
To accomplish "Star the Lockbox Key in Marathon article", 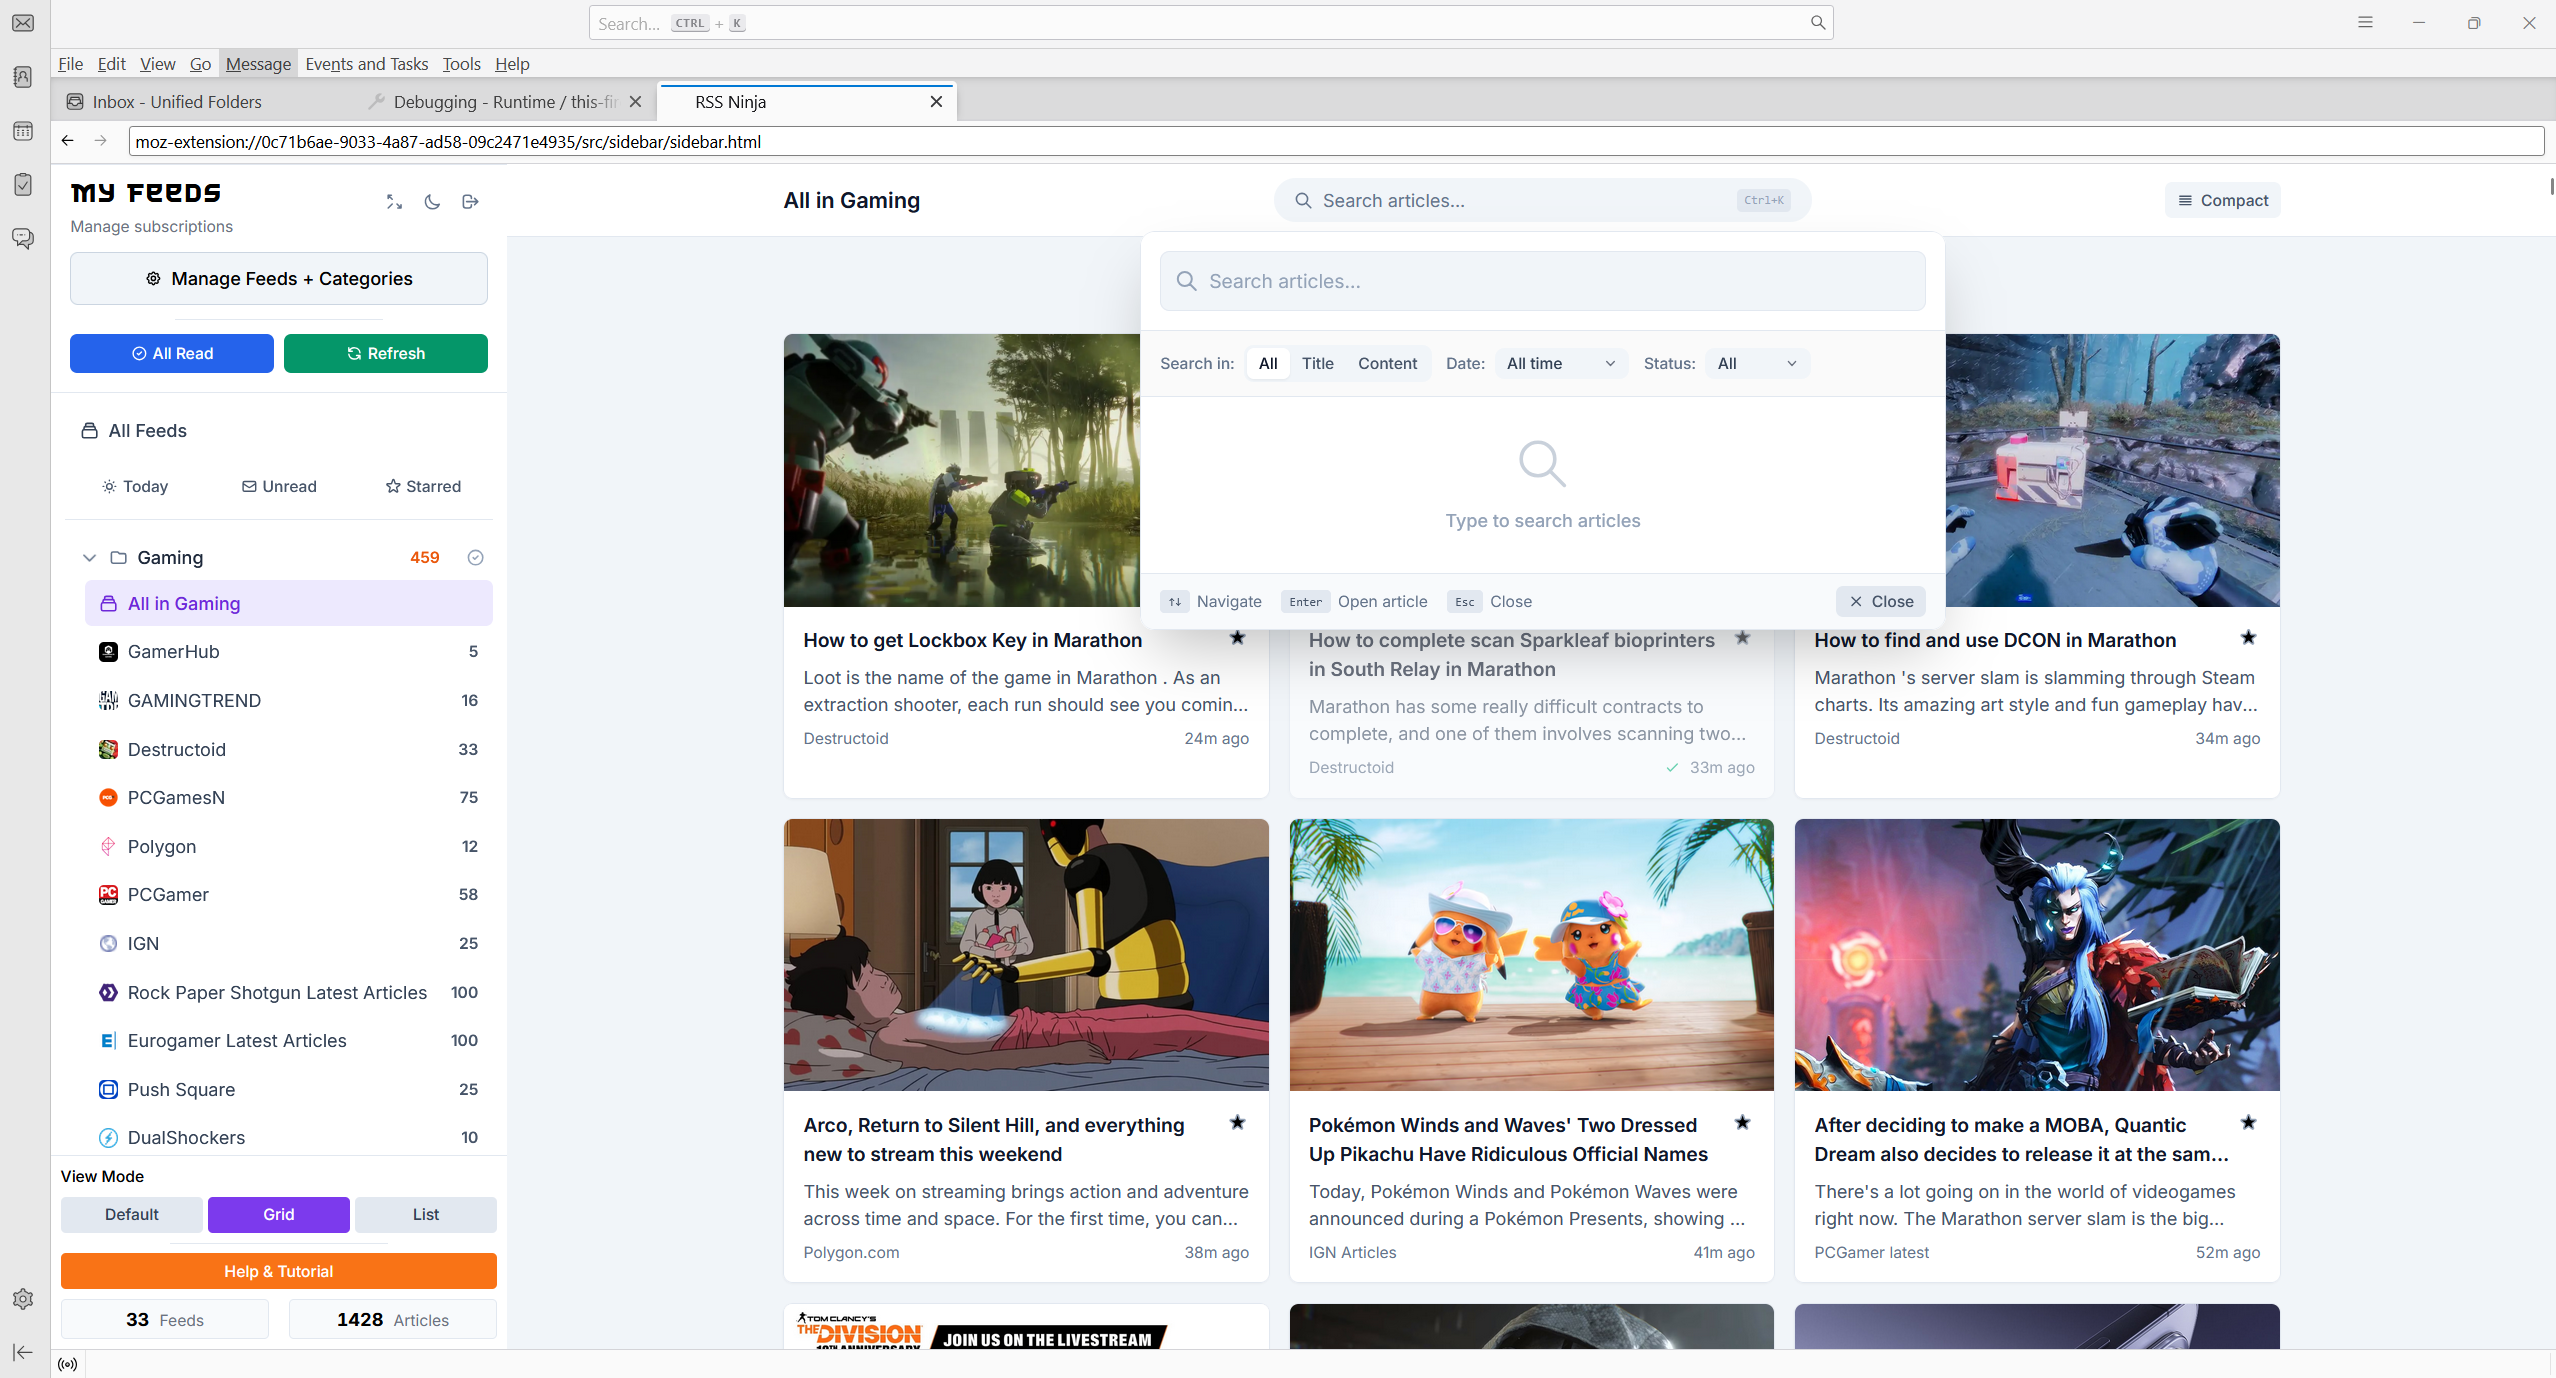I will pyautogui.click(x=1237, y=638).
